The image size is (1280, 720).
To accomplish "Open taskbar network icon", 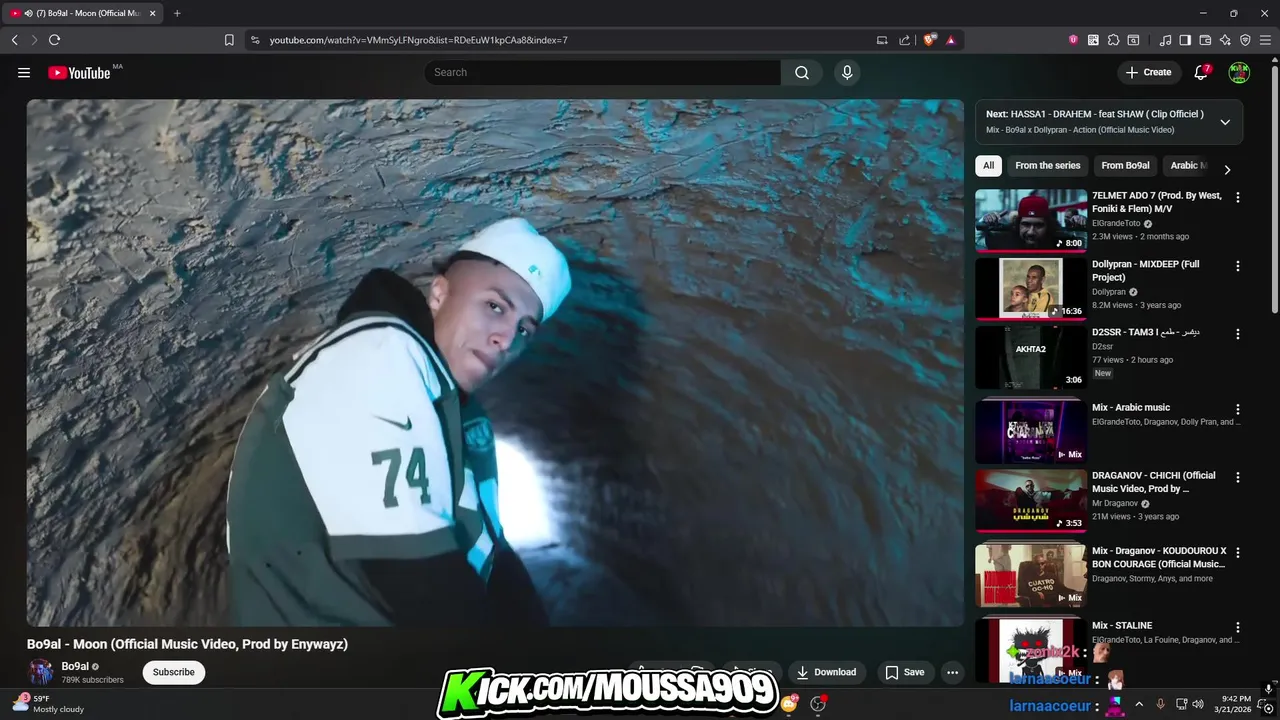I will [1181, 704].
